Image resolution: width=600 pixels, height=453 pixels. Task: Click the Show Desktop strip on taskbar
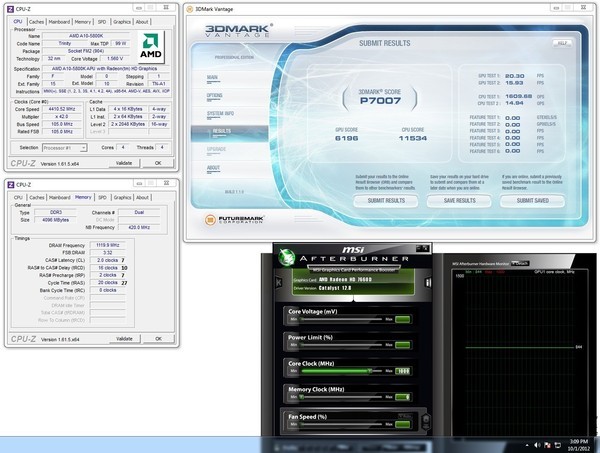597,445
